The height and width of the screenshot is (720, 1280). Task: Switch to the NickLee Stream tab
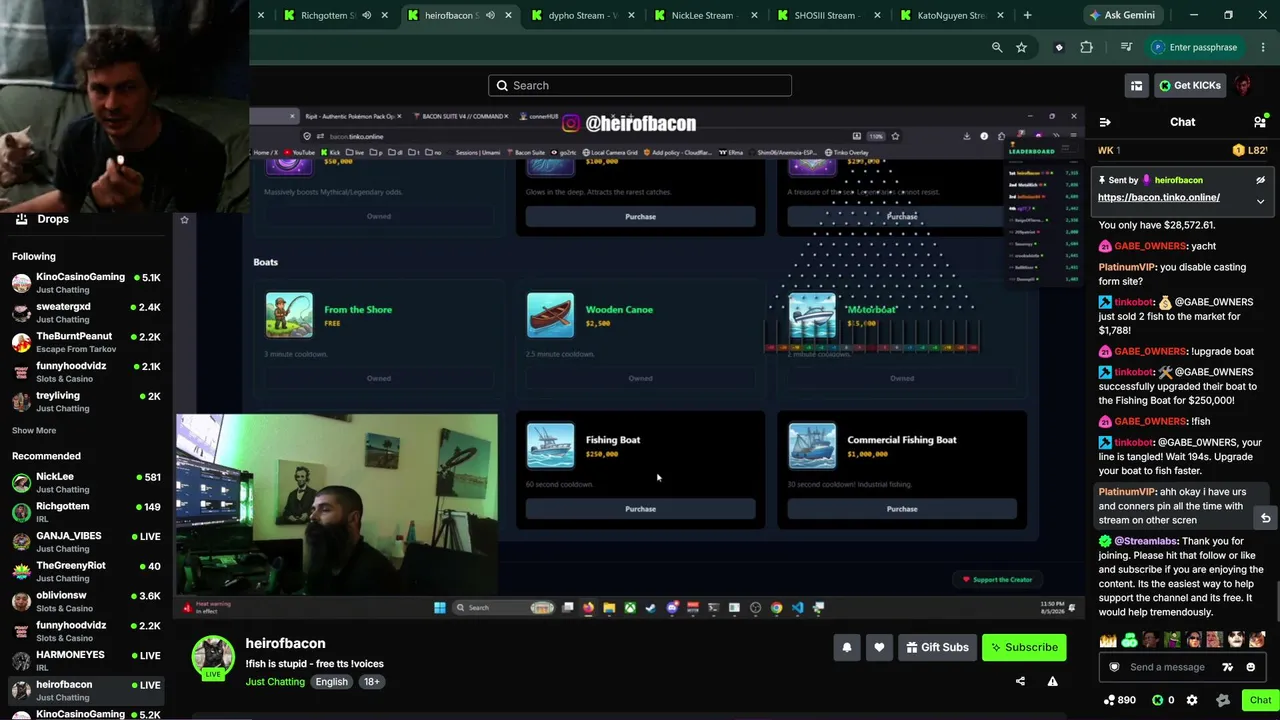click(704, 15)
